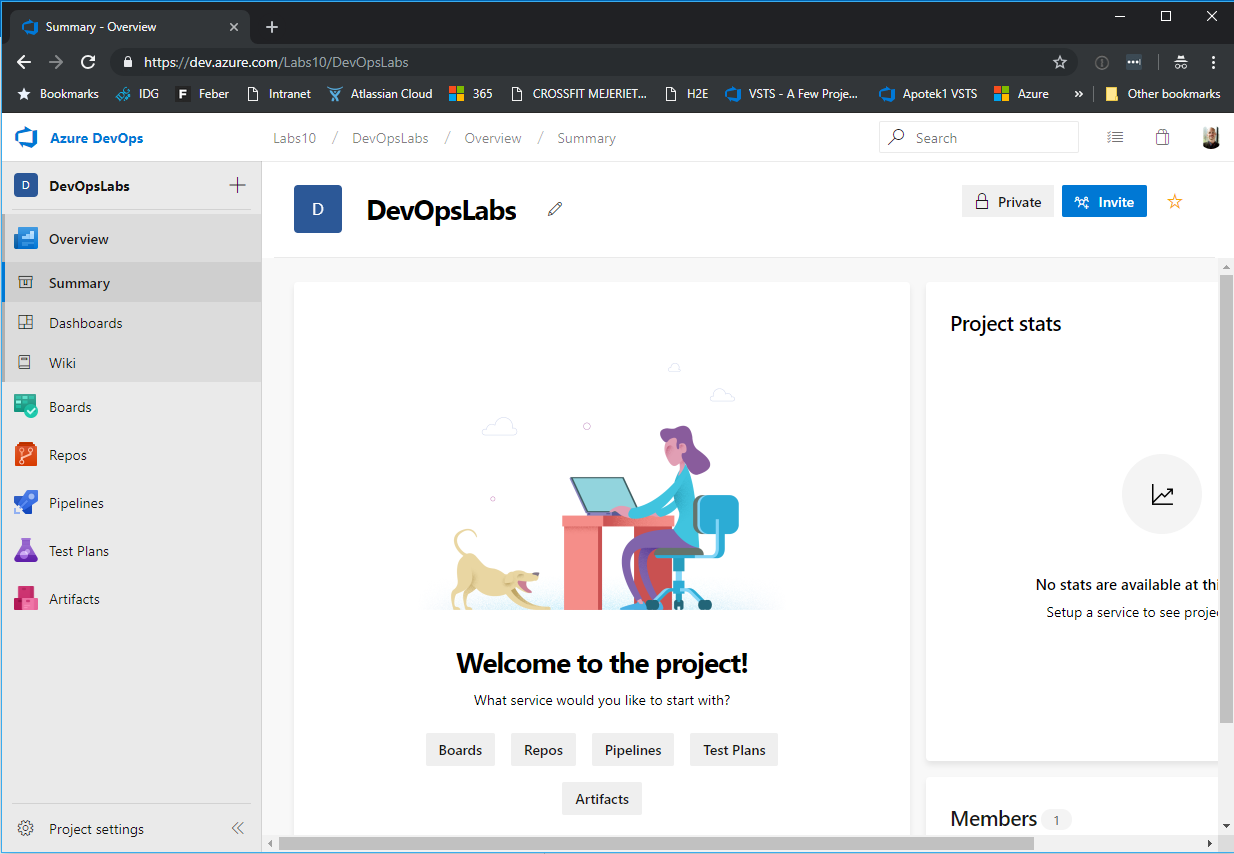
Task: Click the Artifacts icon in sidebar
Action: point(26,599)
